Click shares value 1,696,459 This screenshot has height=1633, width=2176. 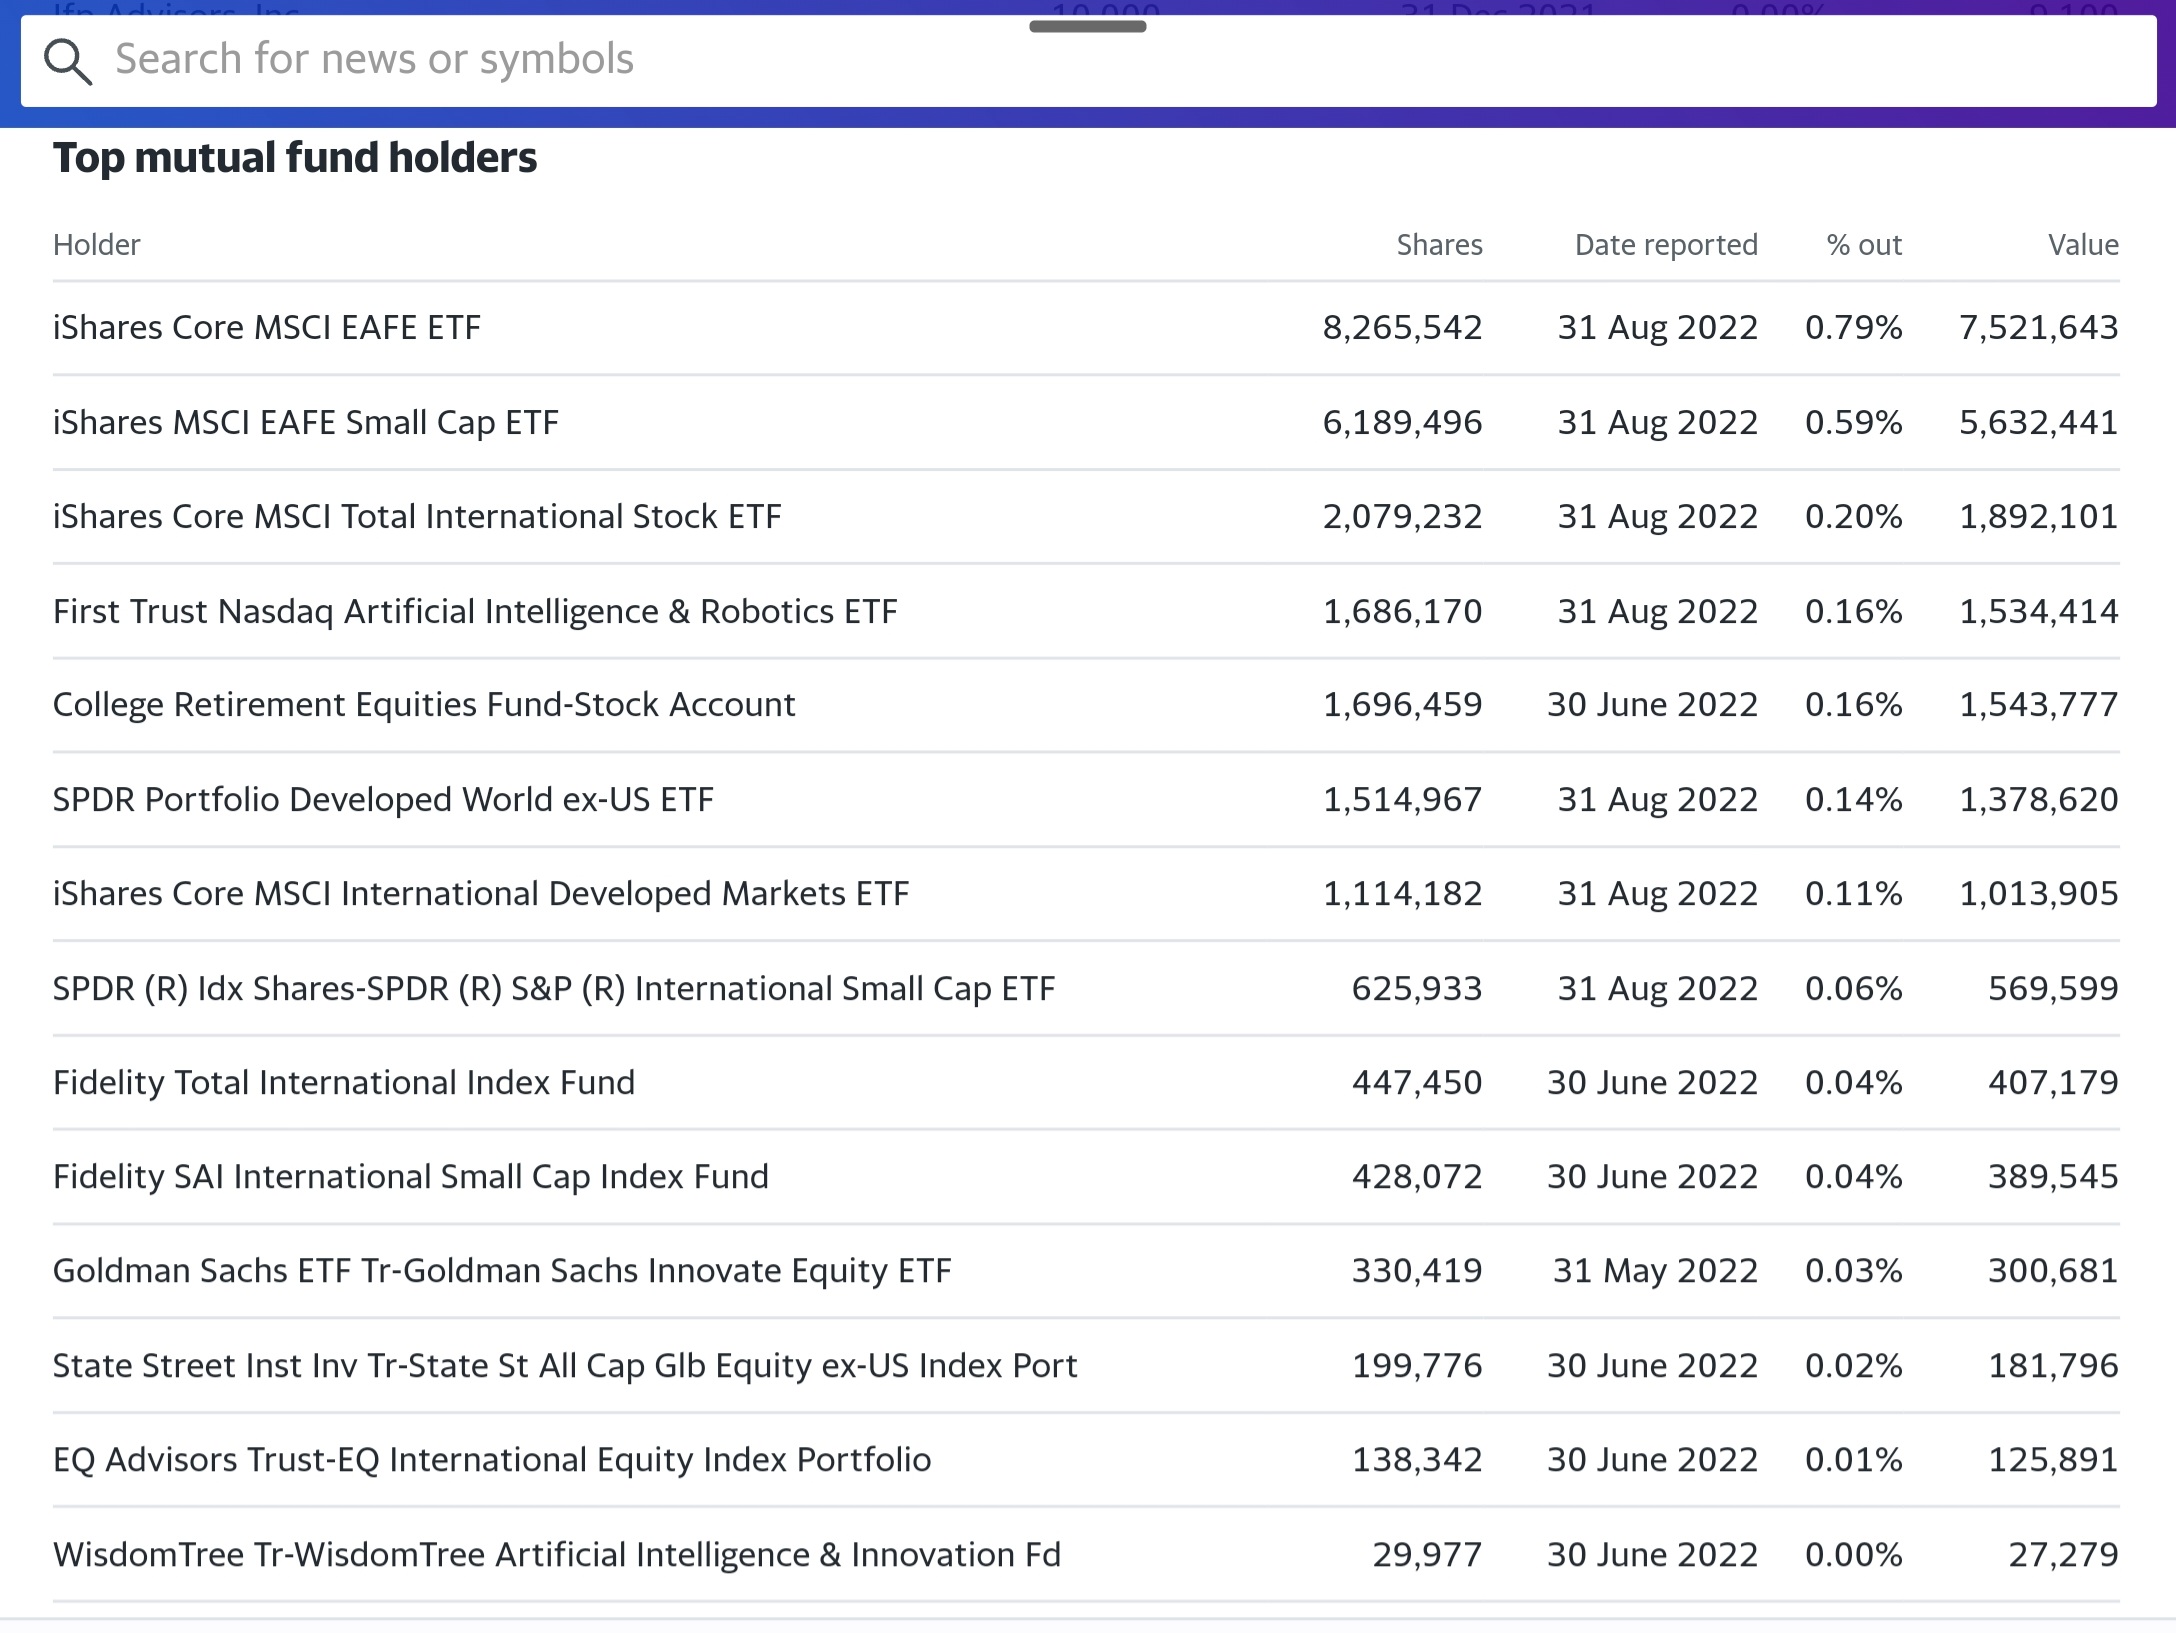pos(1402,705)
